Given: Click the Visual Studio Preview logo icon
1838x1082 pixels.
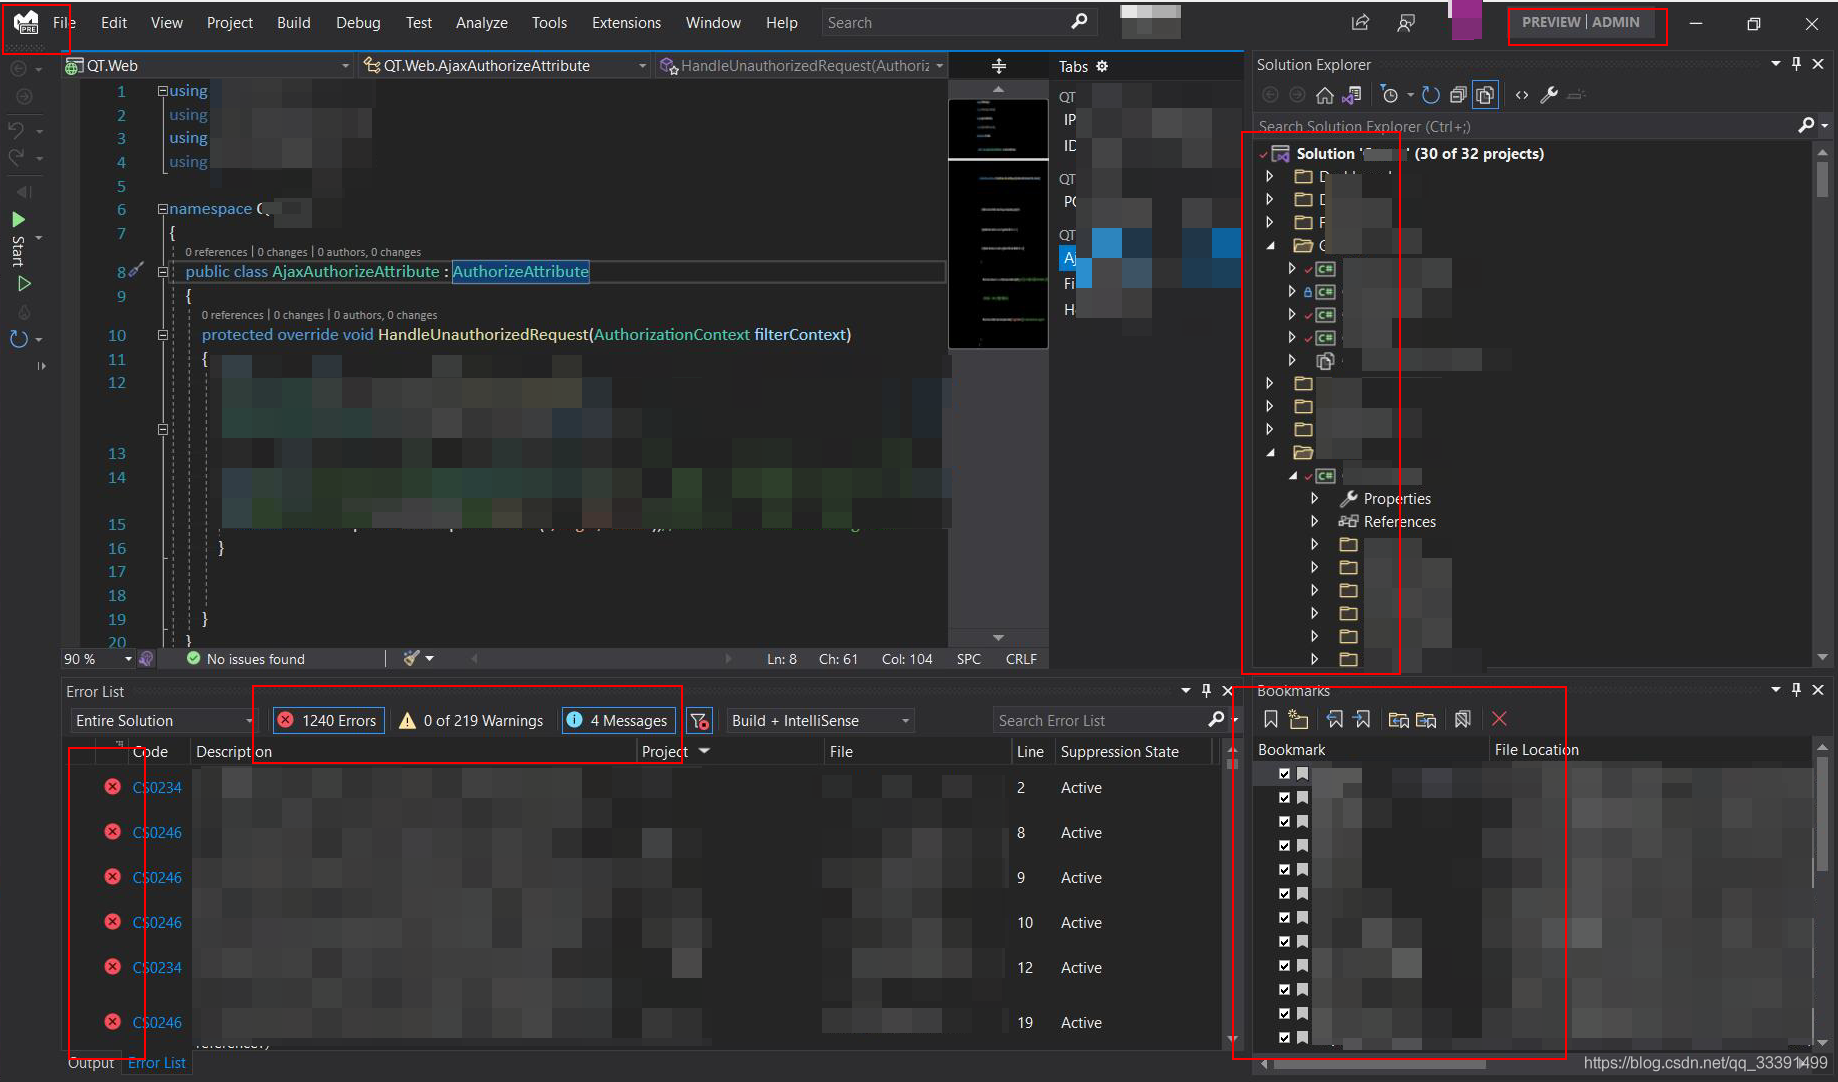Looking at the screenshot, I should 26,22.
